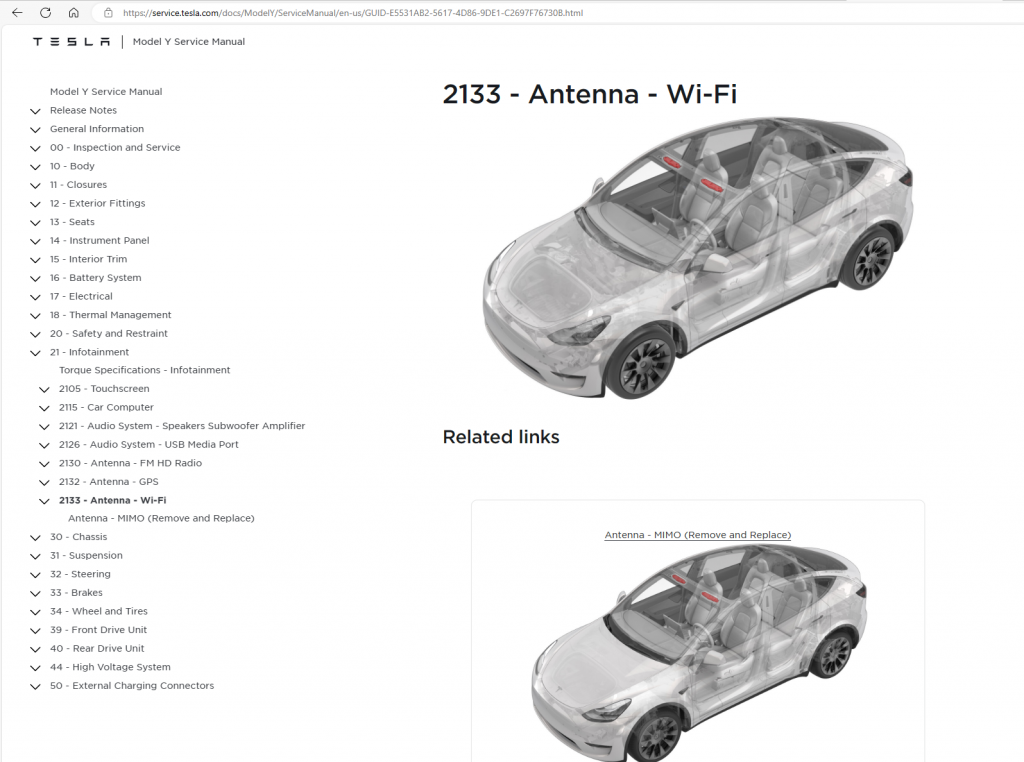Screen dimensions: 1024x762
Task: Click the Related links heading
Action: point(501,437)
